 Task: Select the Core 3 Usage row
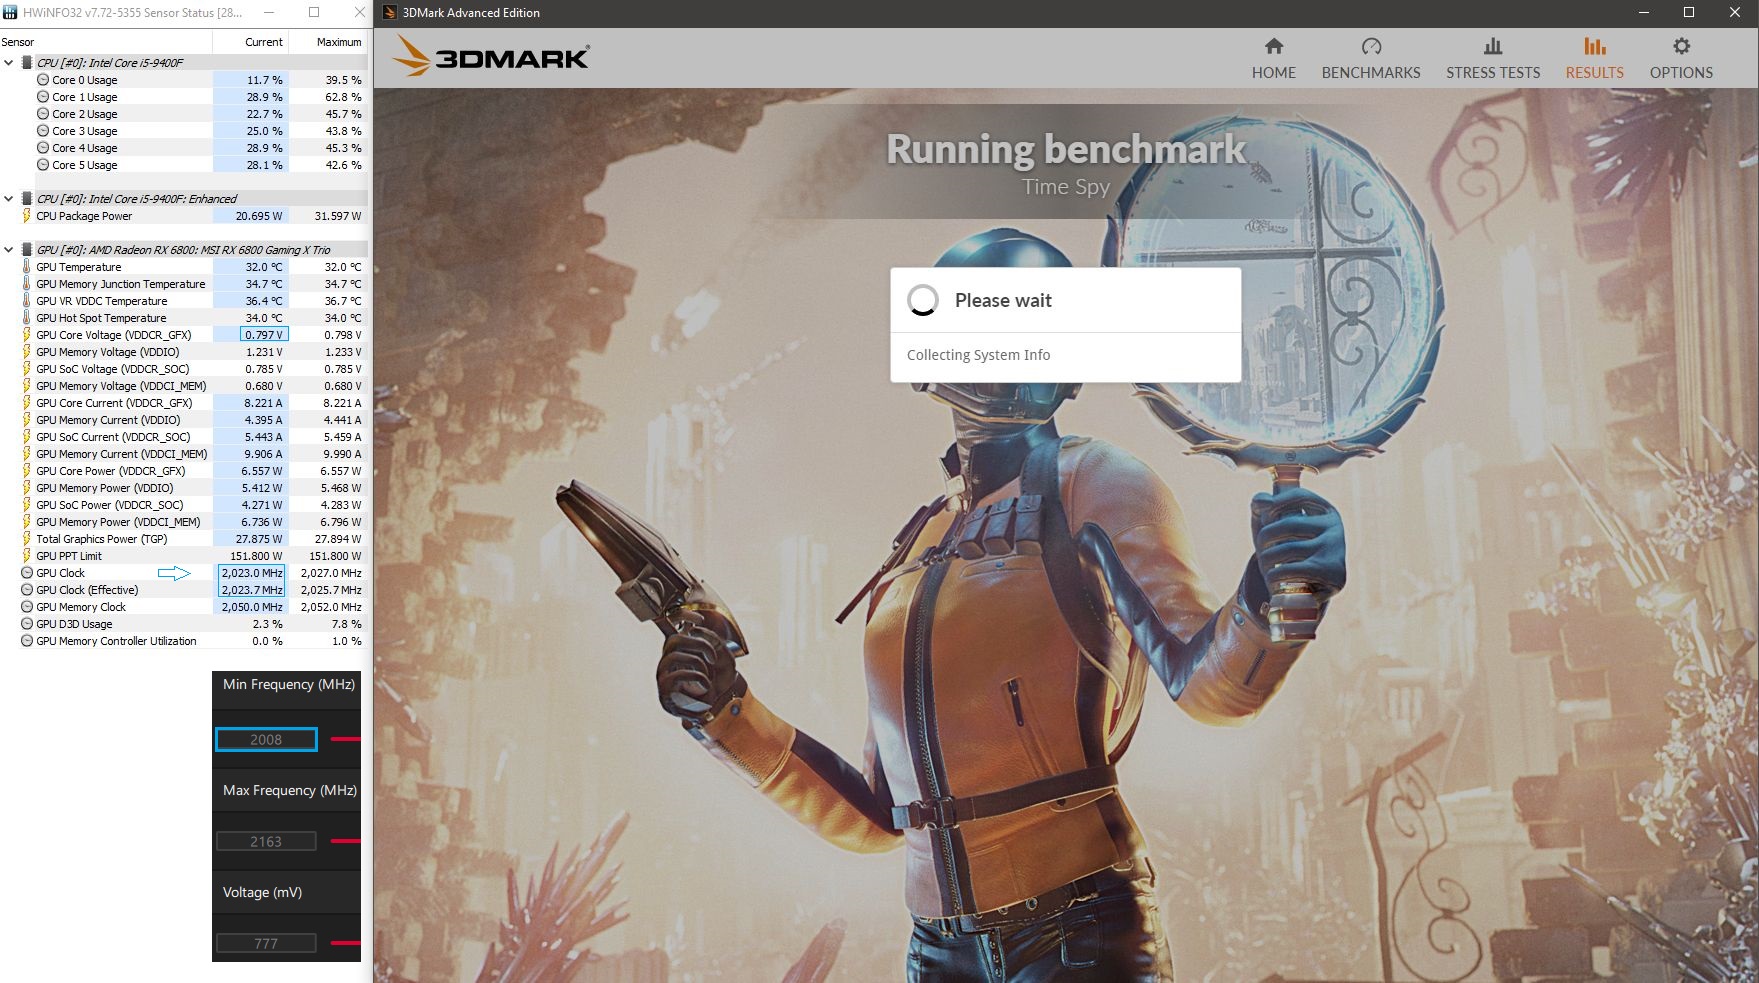184,131
